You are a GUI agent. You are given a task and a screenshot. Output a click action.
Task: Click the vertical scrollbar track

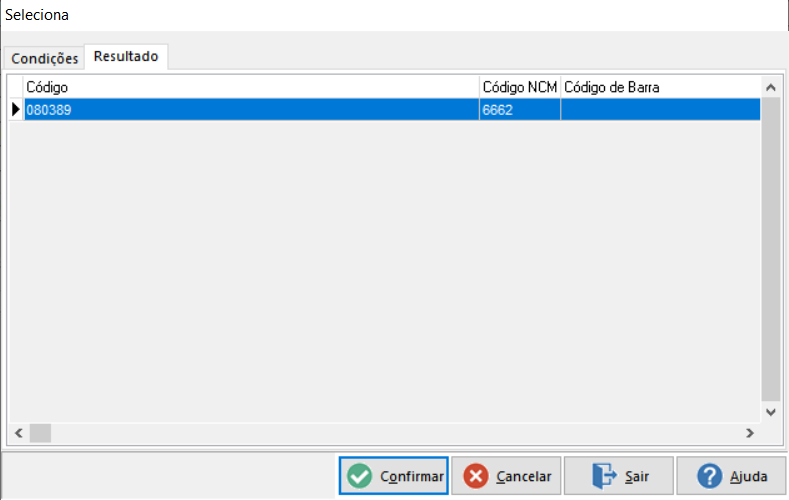click(770, 250)
